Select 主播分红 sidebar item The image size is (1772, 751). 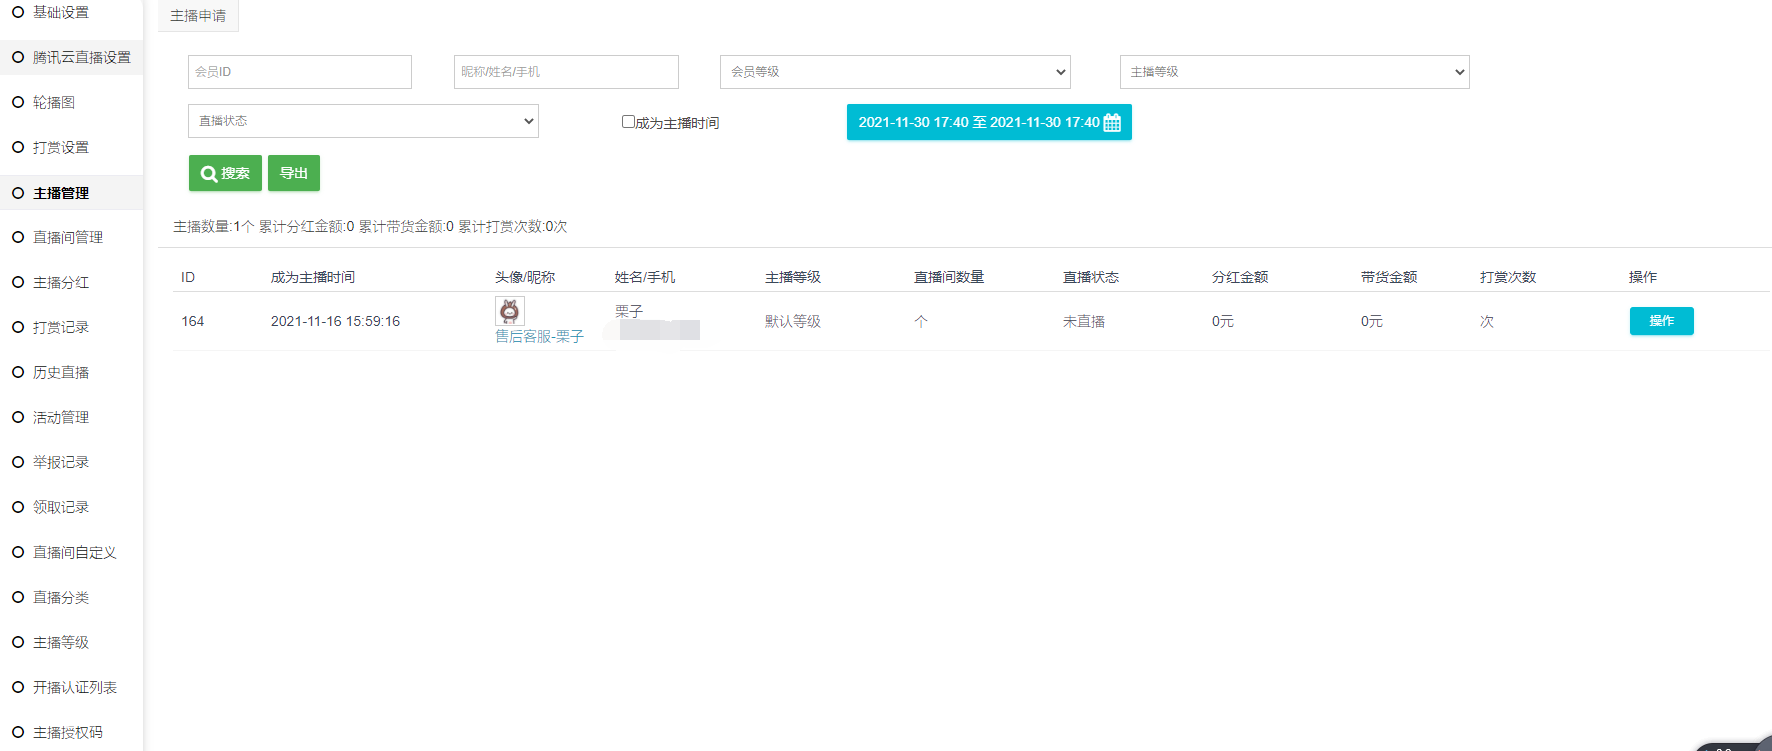(x=61, y=282)
